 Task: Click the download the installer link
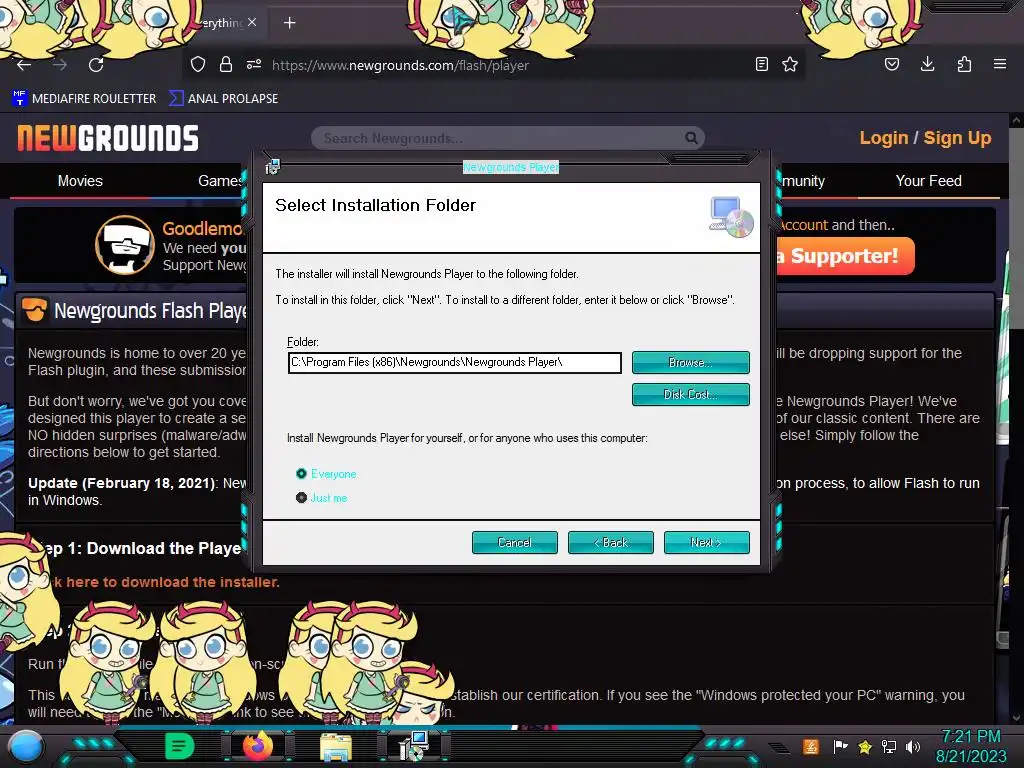coord(167,582)
